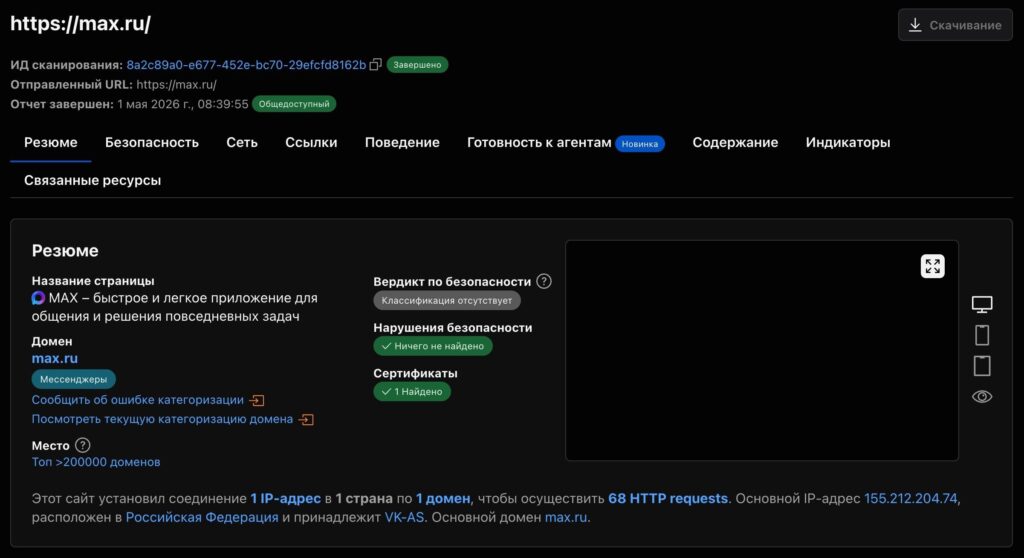Open the Готовность к агентам tab
Viewport: 1024px width, 558px height.
[539, 142]
